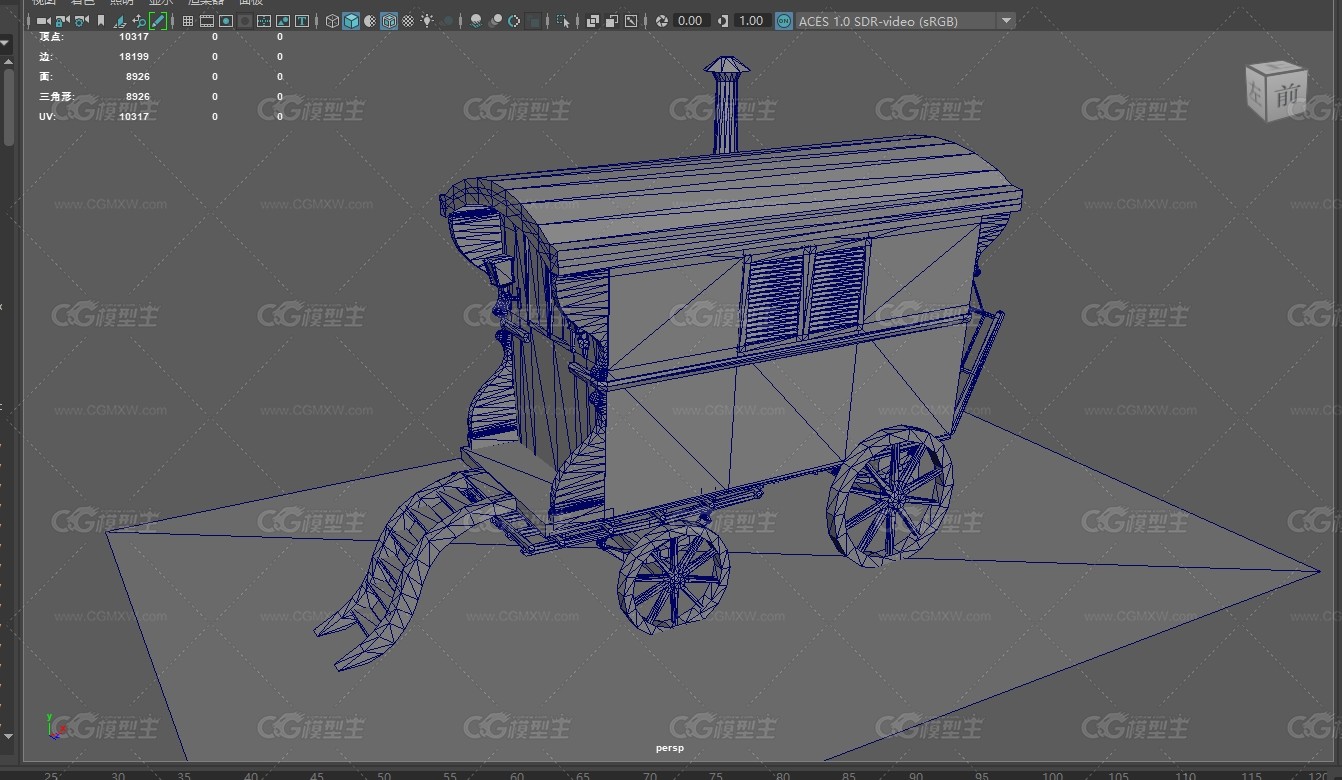Toggle the Field Chart display
This screenshot has width=1342, height=780.
click(263, 21)
